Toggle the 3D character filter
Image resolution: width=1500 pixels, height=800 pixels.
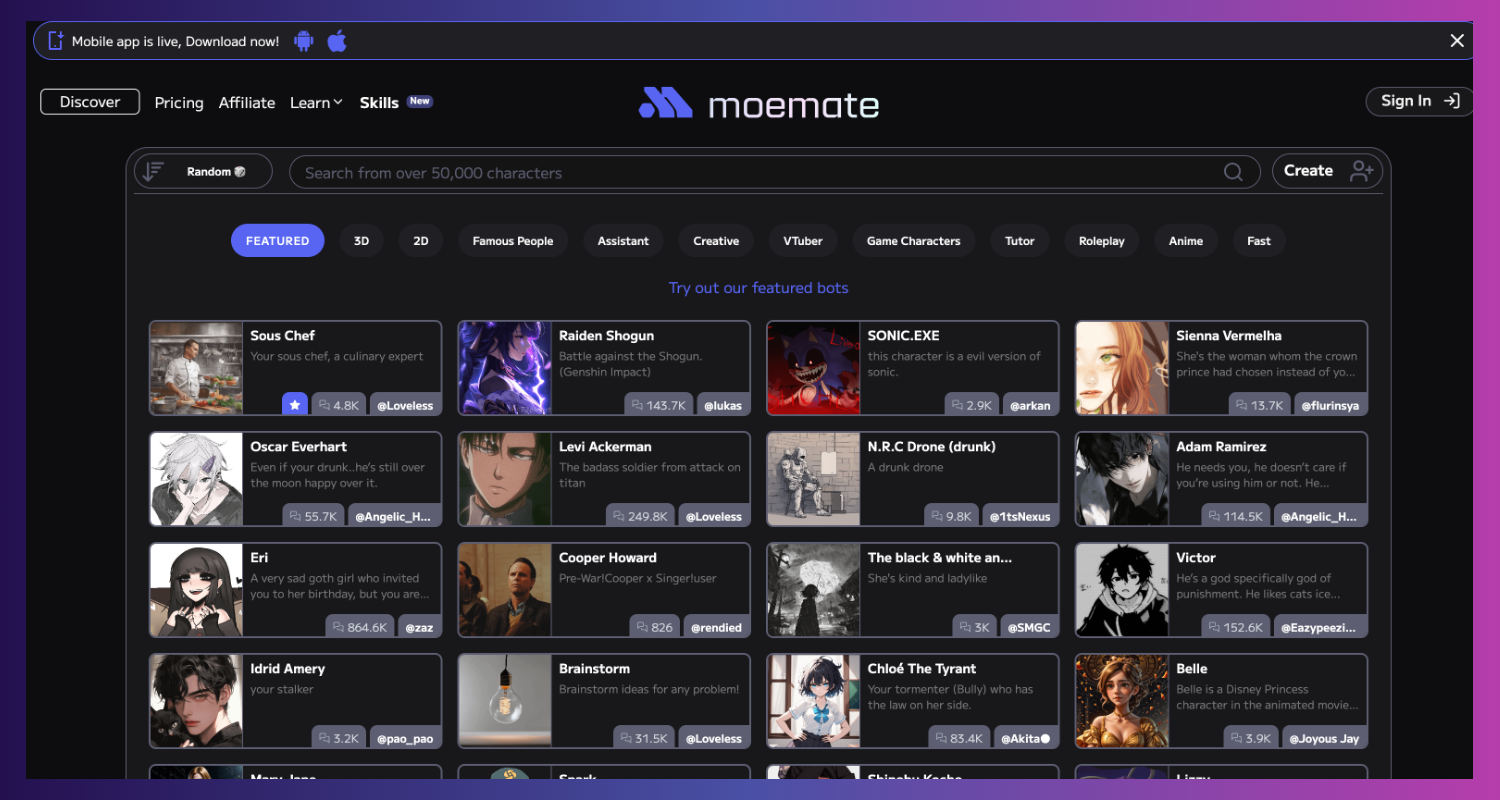(361, 240)
